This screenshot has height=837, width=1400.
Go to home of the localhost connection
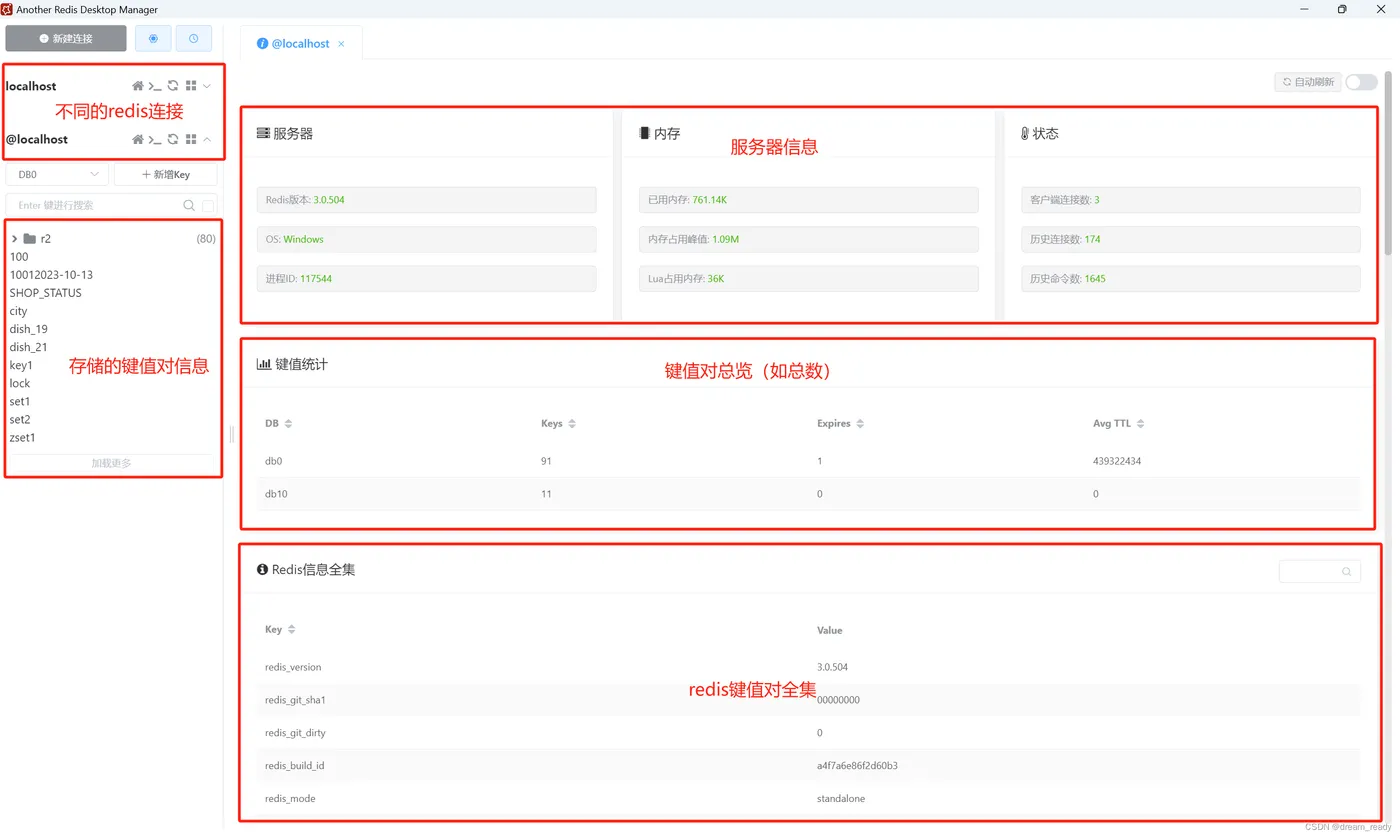pyautogui.click(x=138, y=86)
